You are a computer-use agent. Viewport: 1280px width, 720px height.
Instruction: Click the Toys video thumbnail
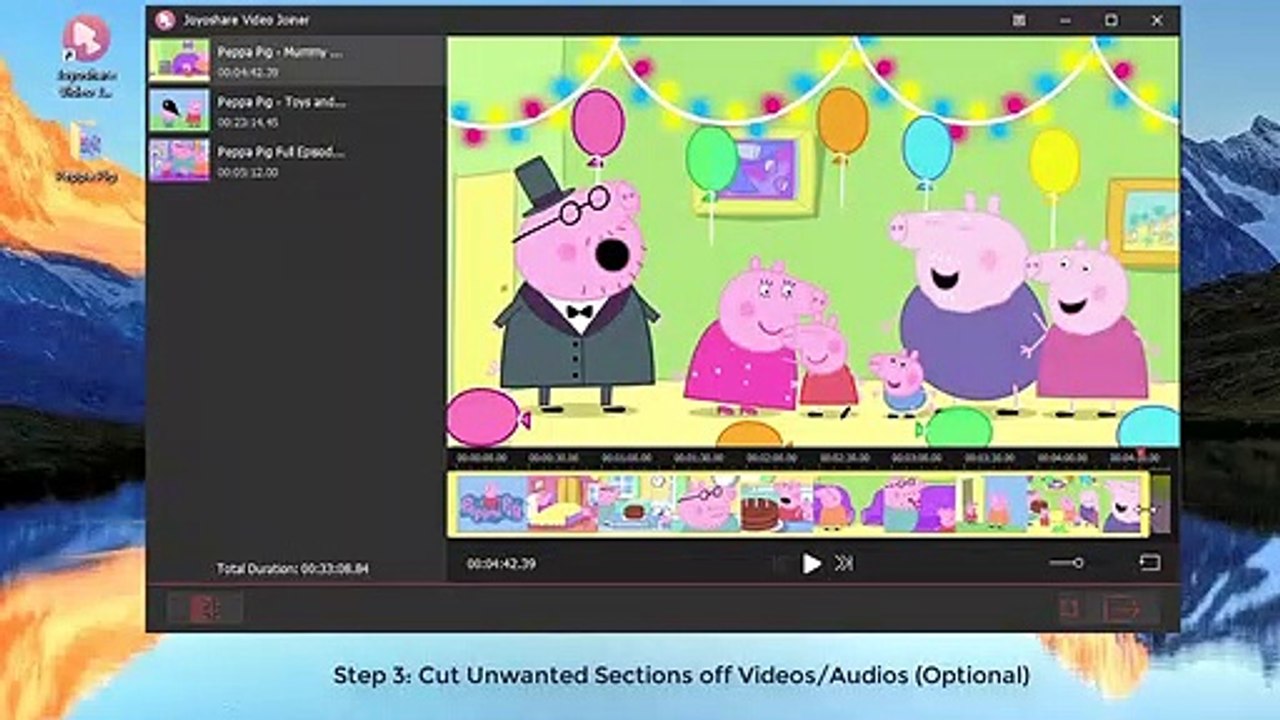[x=179, y=110]
